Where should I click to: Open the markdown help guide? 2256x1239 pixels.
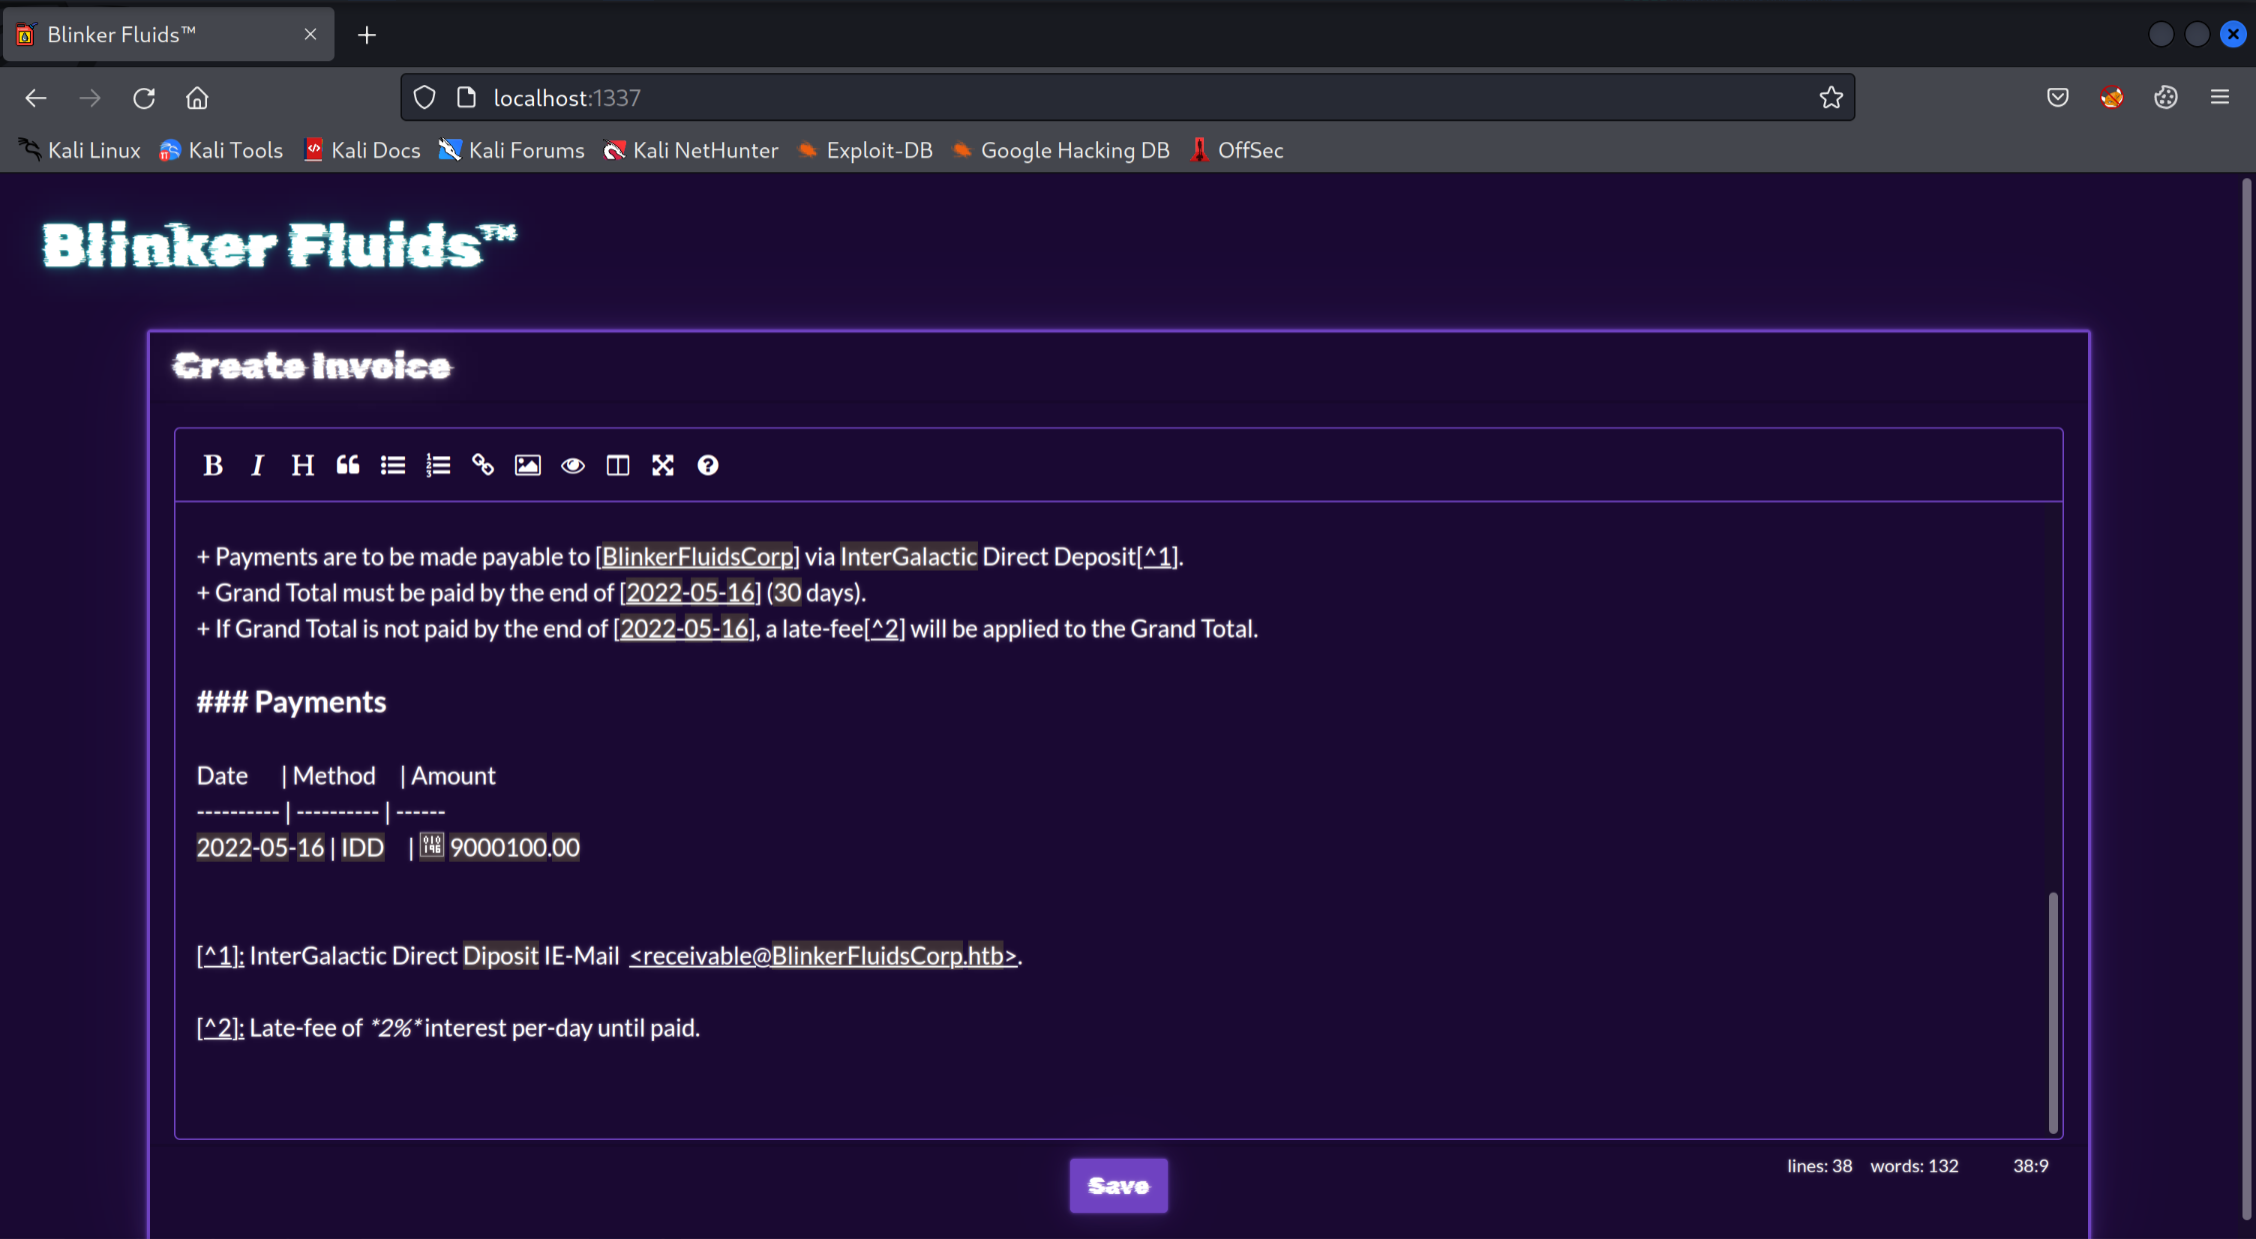(x=708, y=464)
